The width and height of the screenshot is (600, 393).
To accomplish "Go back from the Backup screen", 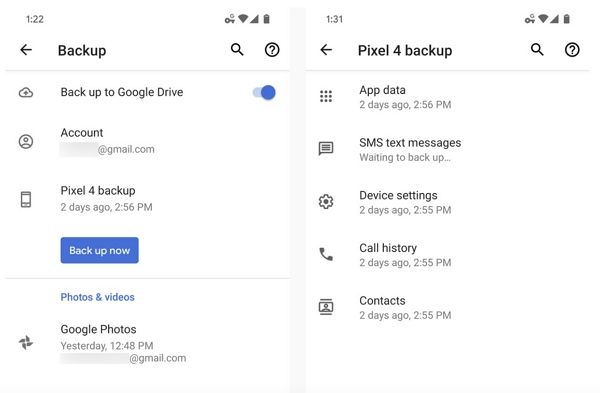I will [x=26, y=50].
